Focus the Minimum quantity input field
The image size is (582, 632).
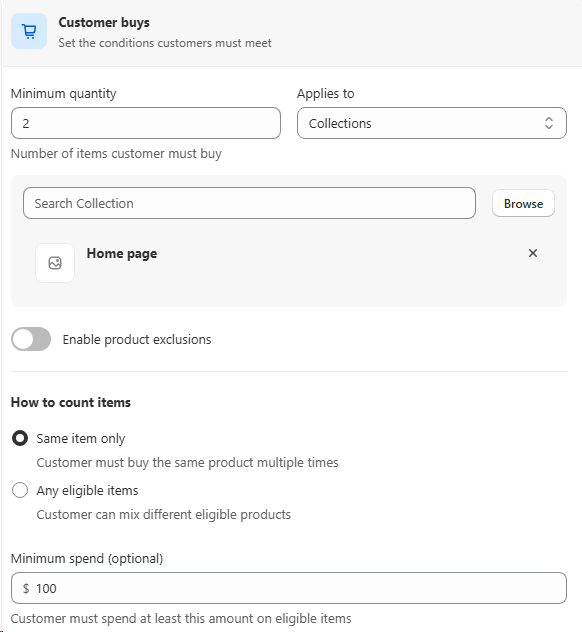click(x=146, y=123)
